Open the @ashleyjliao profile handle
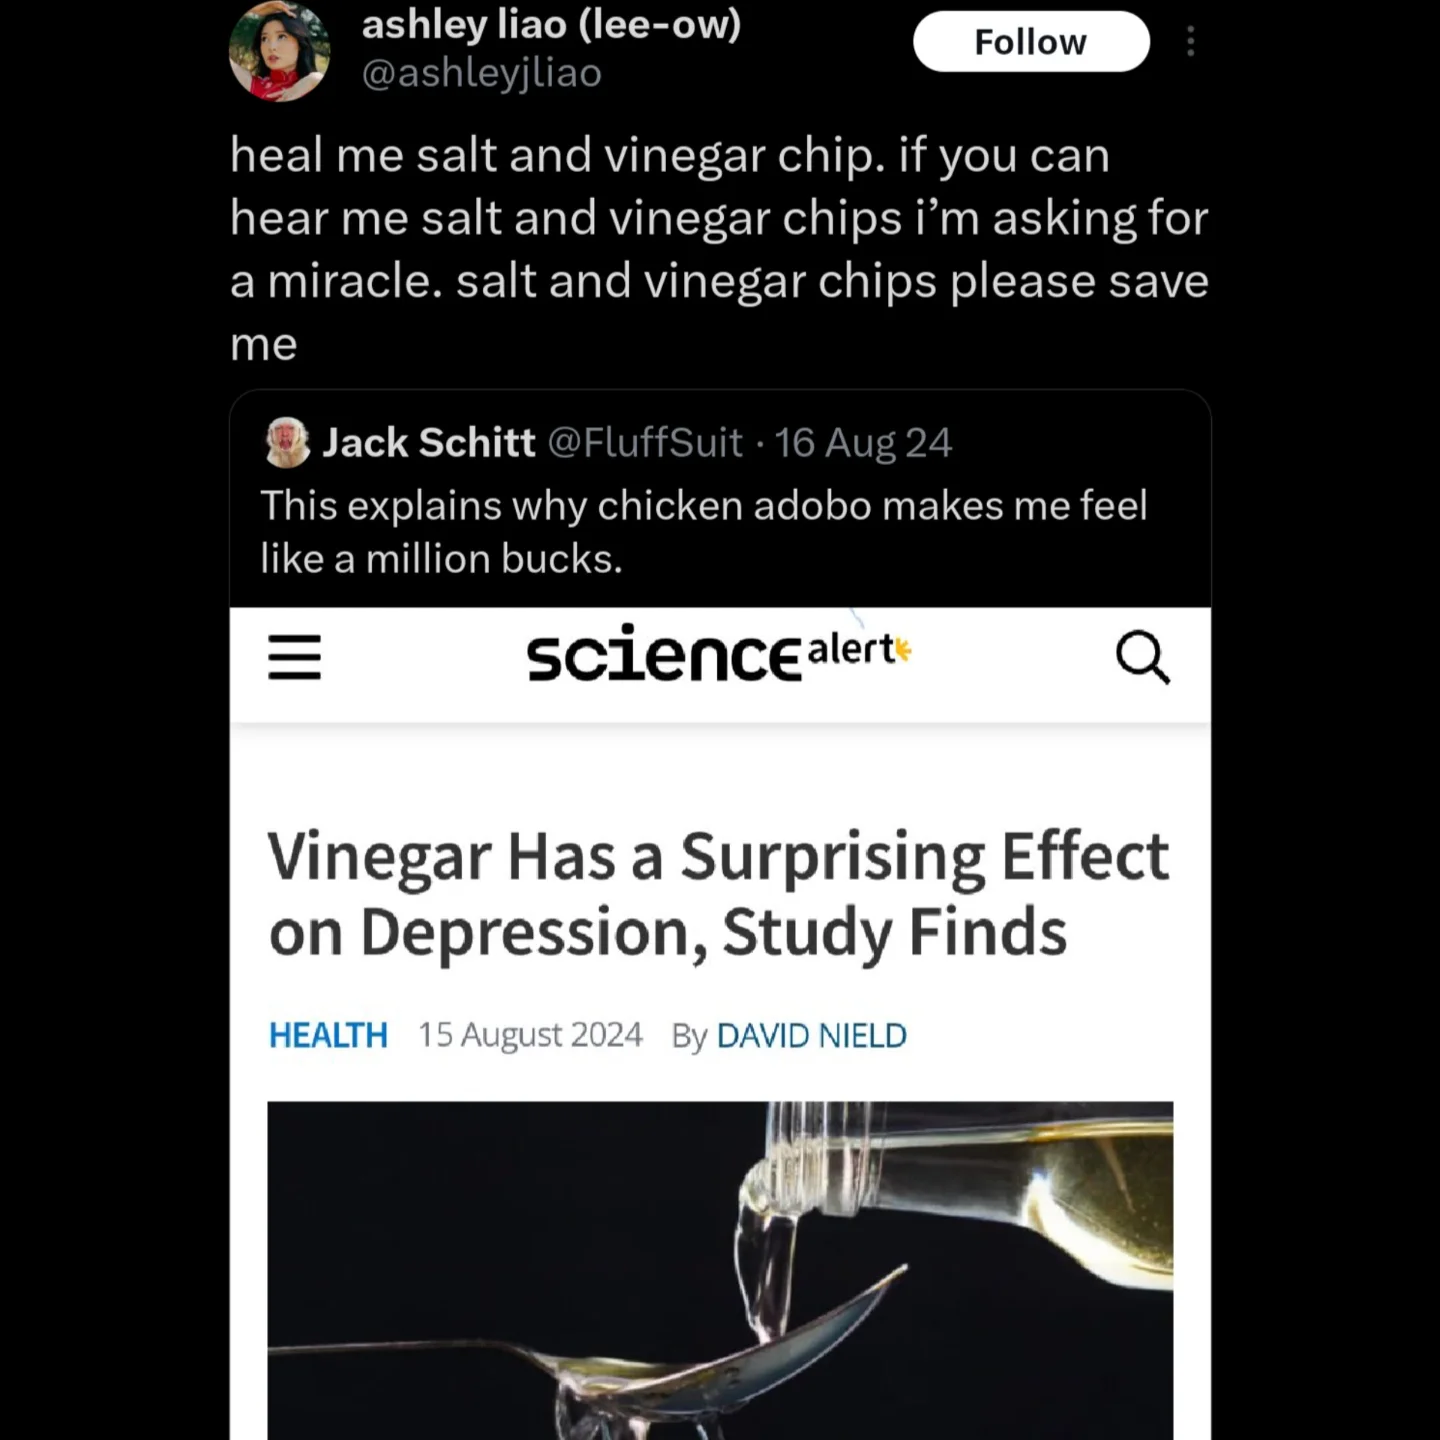Viewport: 1440px width, 1440px height. 482,72
